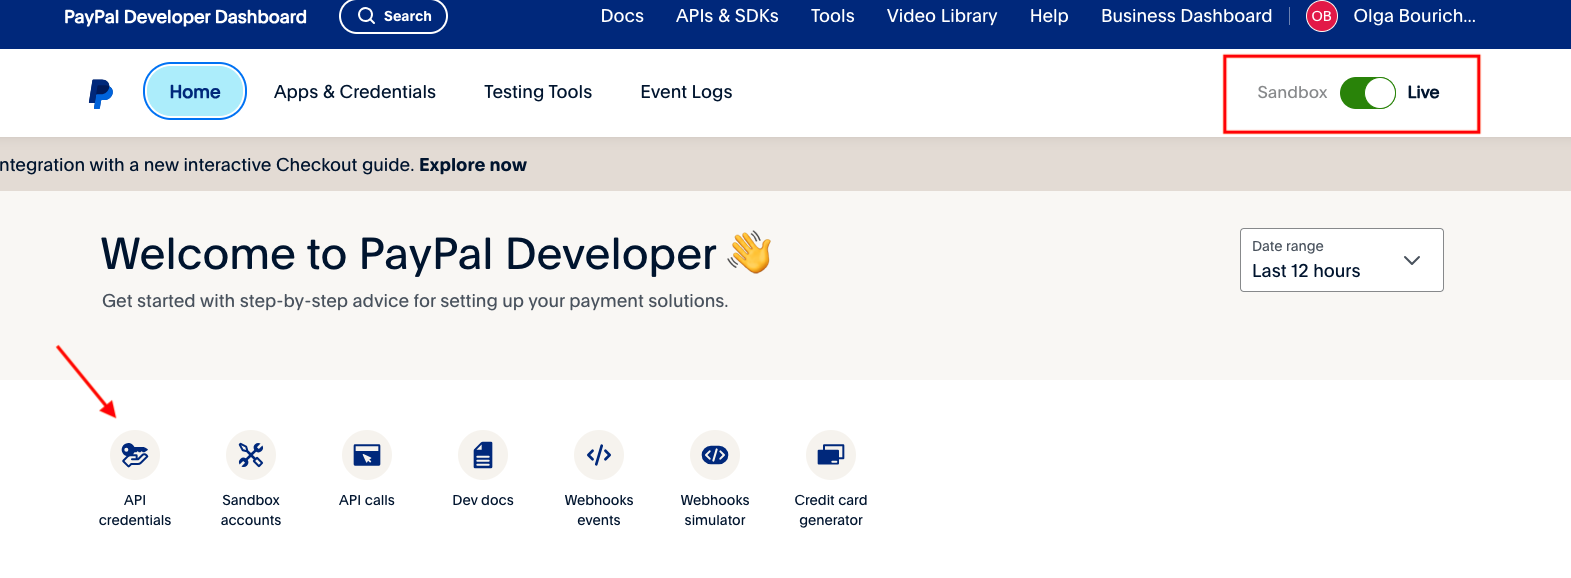The image size is (1571, 578).
Task: Click the Date range chevron arrow
Action: pos(1412,260)
